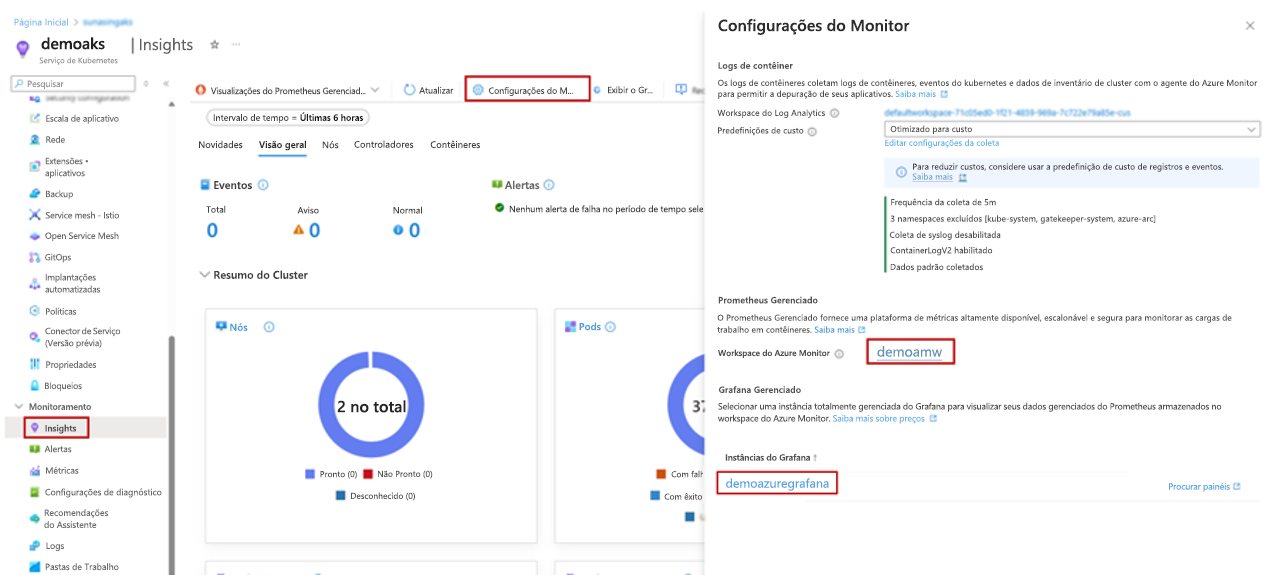Open the Contêineres tab
Viewport: 1279px width, 575px height.
tap(455, 145)
